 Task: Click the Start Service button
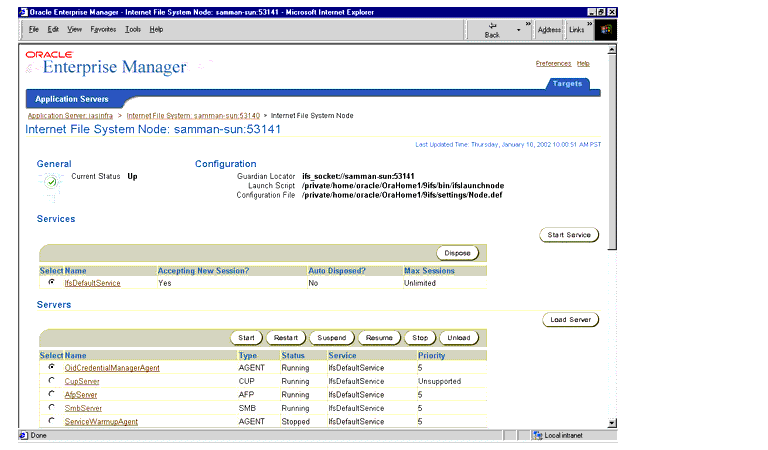(x=569, y=235)
